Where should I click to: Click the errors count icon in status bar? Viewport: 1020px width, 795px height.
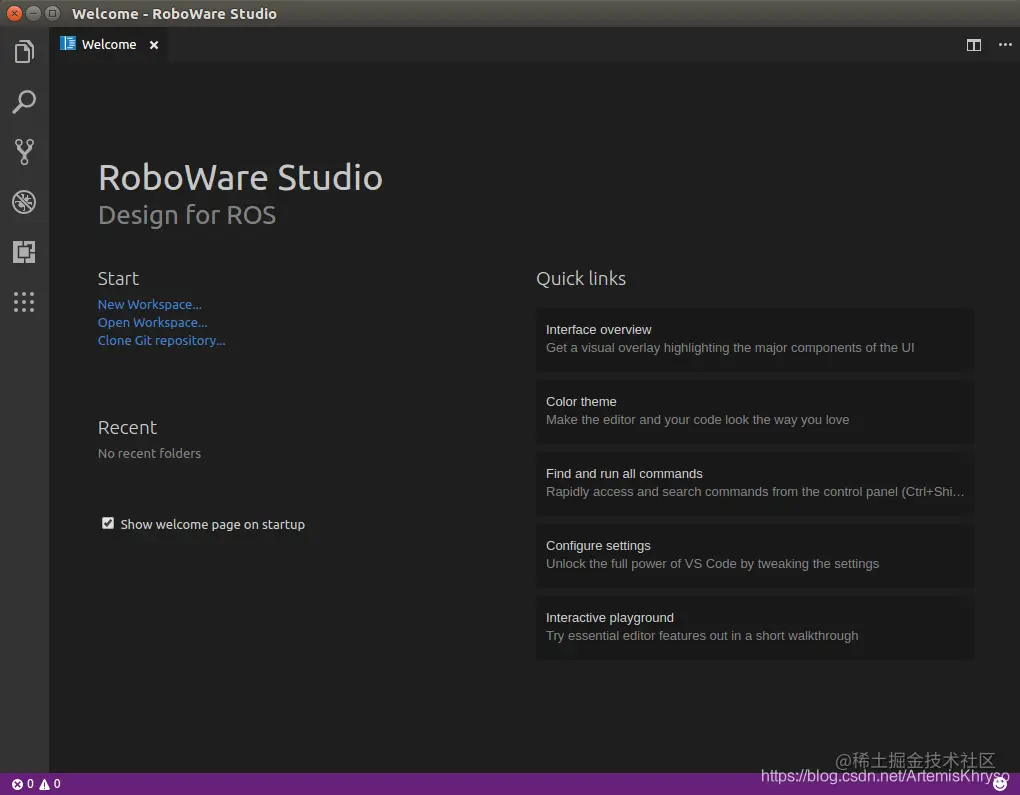[18, 784]
